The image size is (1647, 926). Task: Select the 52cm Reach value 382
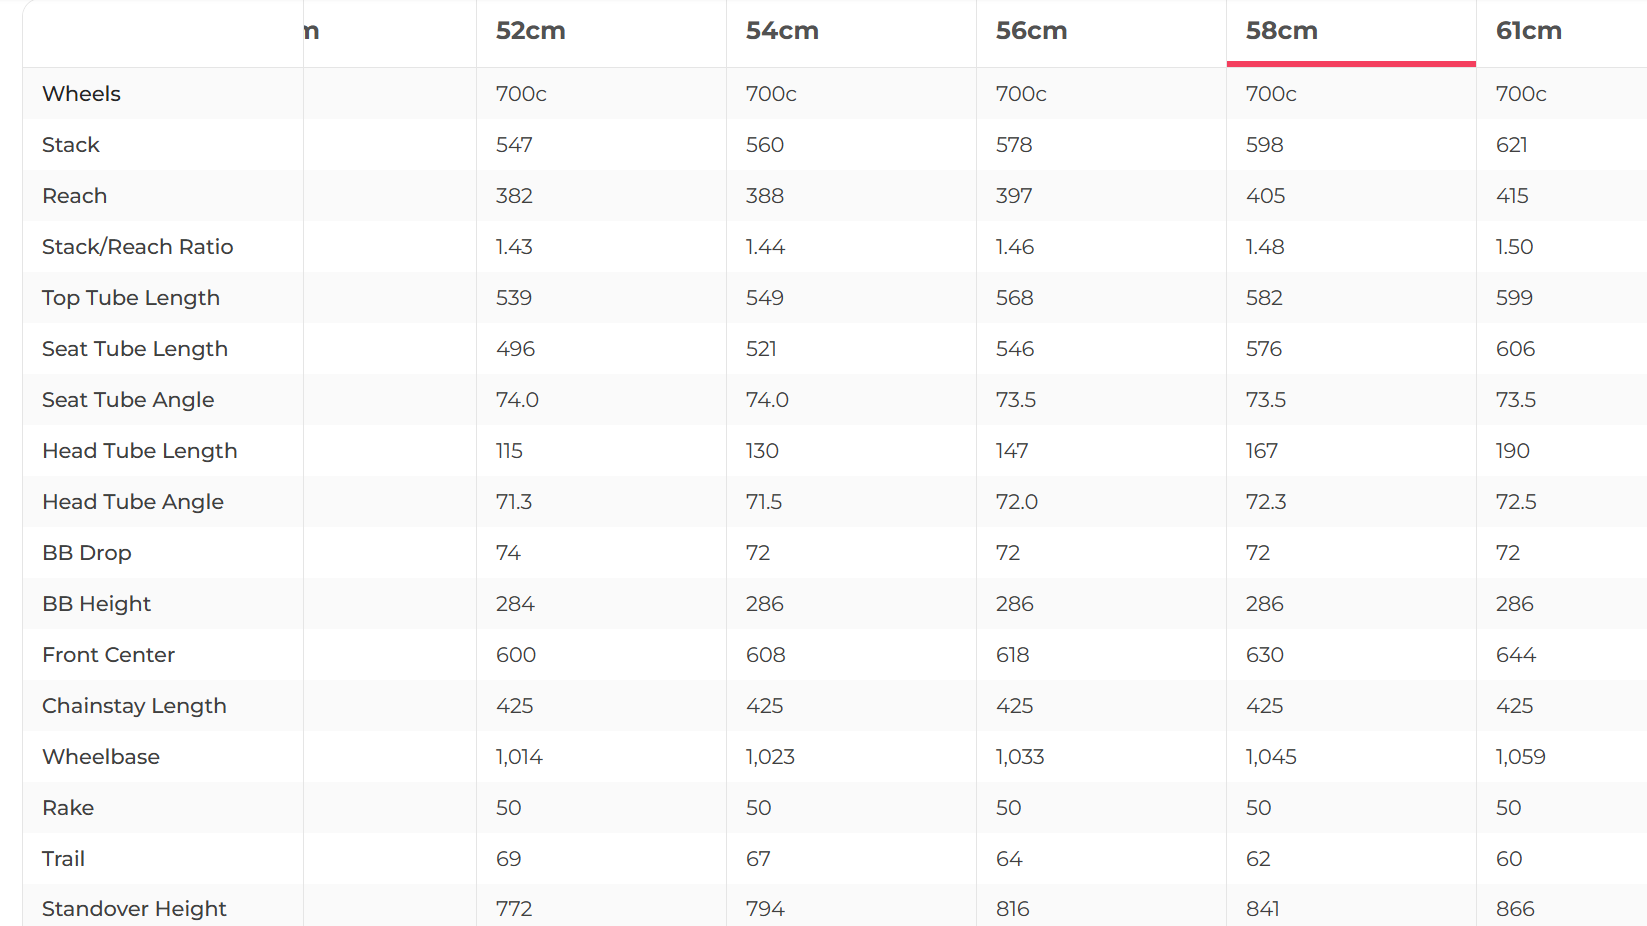514,196
